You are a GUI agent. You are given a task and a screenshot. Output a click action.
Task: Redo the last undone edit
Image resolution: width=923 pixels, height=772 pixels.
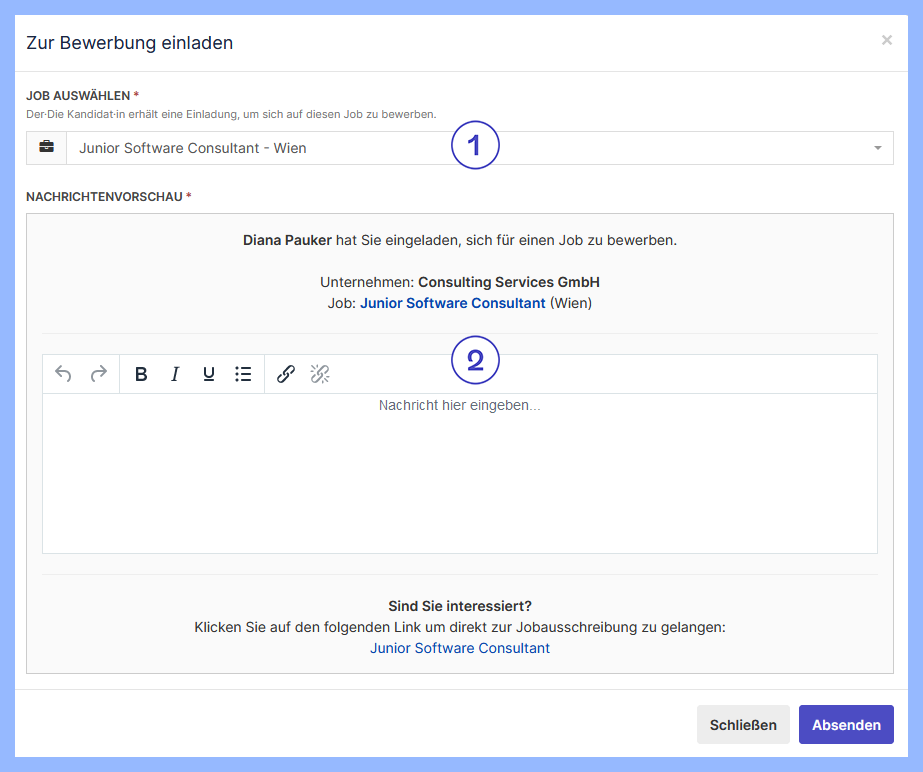click(x=98, y=374)
